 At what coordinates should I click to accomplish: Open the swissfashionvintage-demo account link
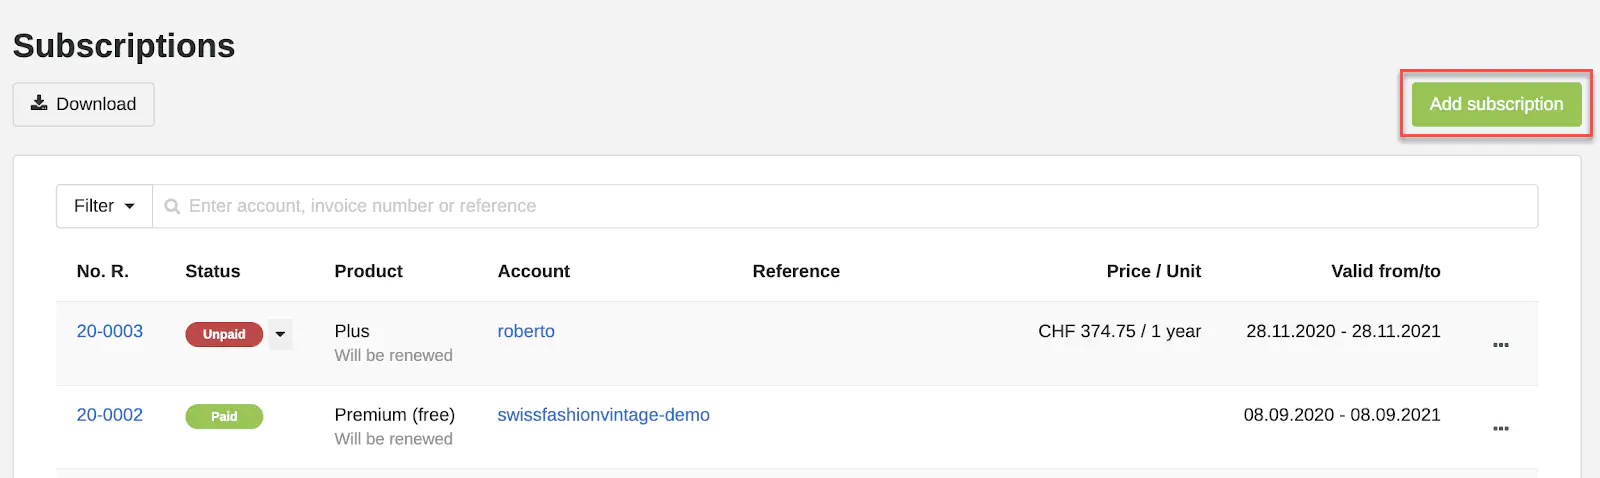[603, 415]
